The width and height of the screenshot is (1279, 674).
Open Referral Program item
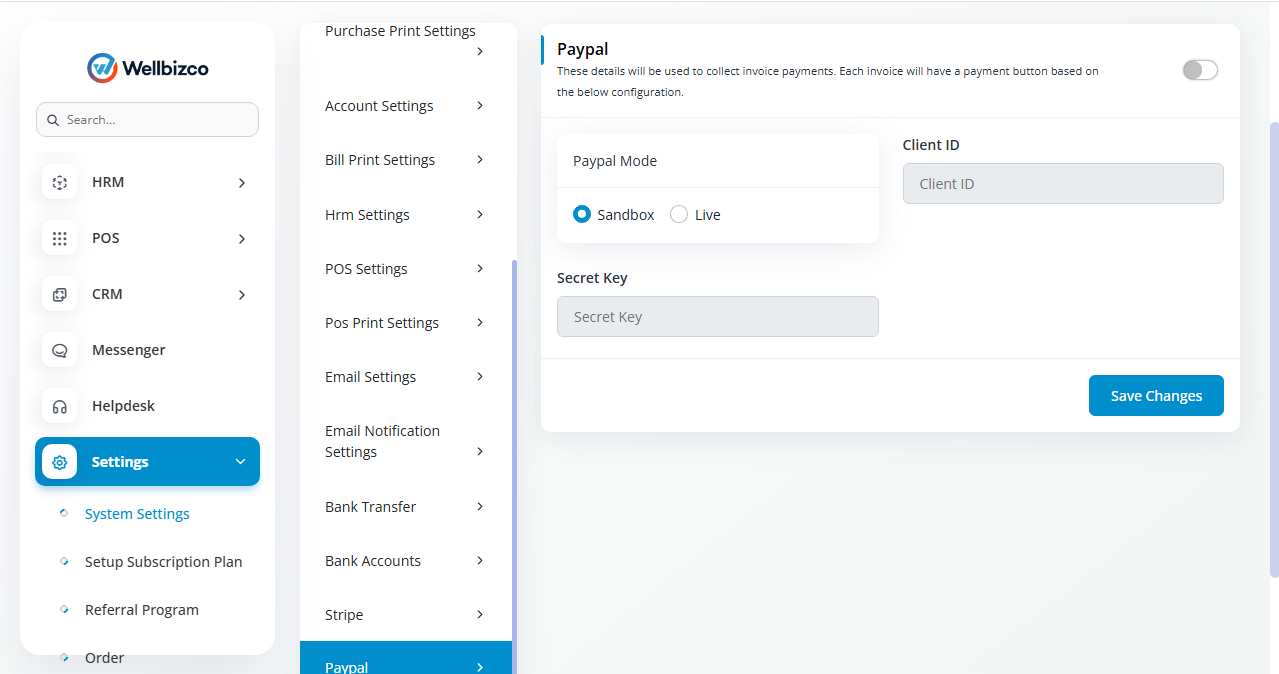click(141, 610)
